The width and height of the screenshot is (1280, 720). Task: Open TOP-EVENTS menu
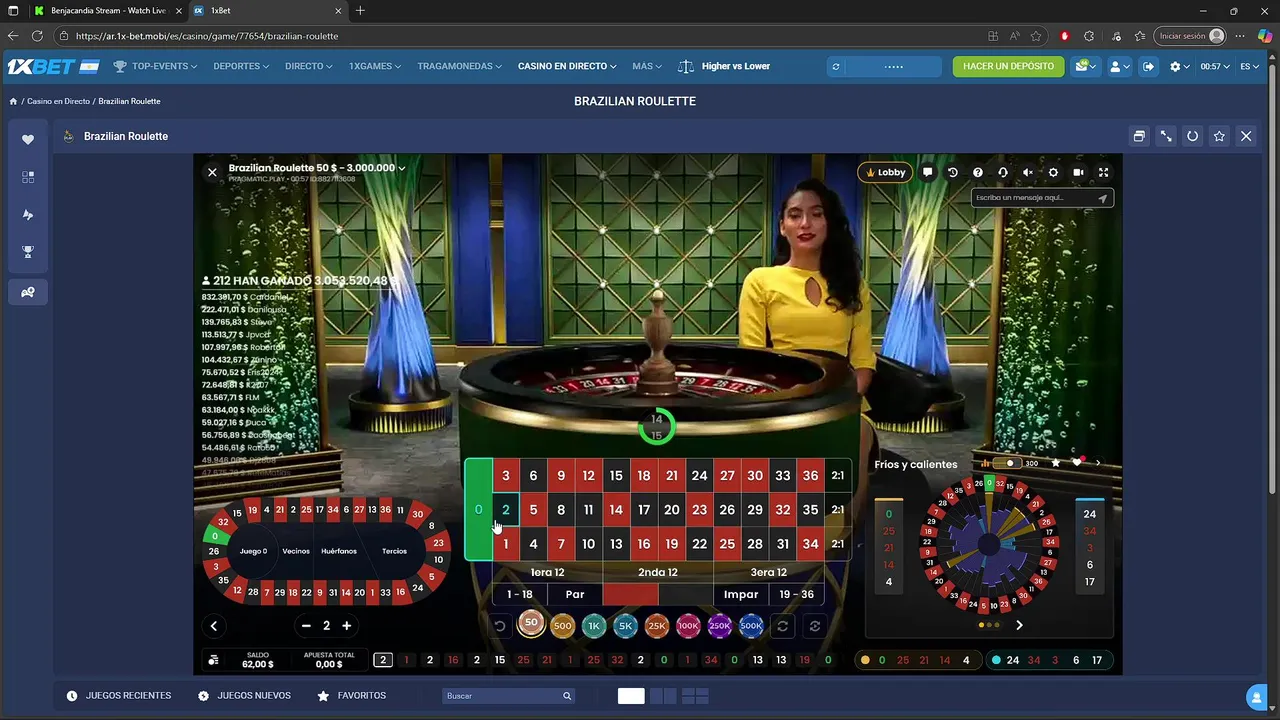155,66
